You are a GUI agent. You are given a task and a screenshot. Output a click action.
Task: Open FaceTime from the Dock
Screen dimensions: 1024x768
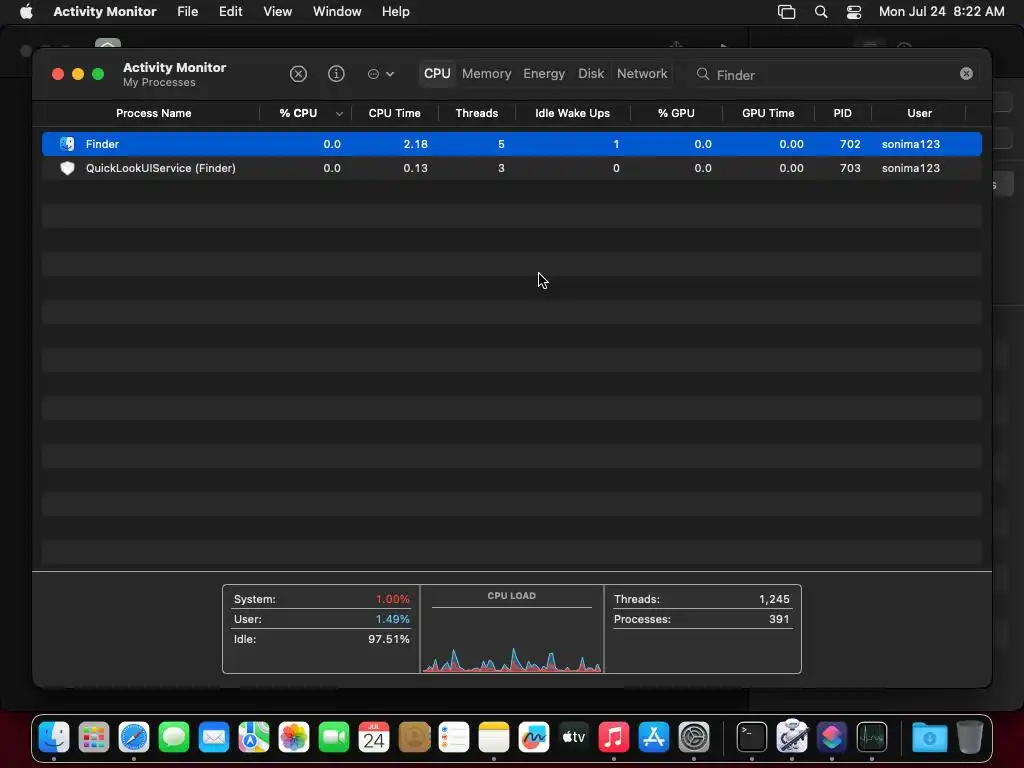pyautogui.click(x=334, y=737)
